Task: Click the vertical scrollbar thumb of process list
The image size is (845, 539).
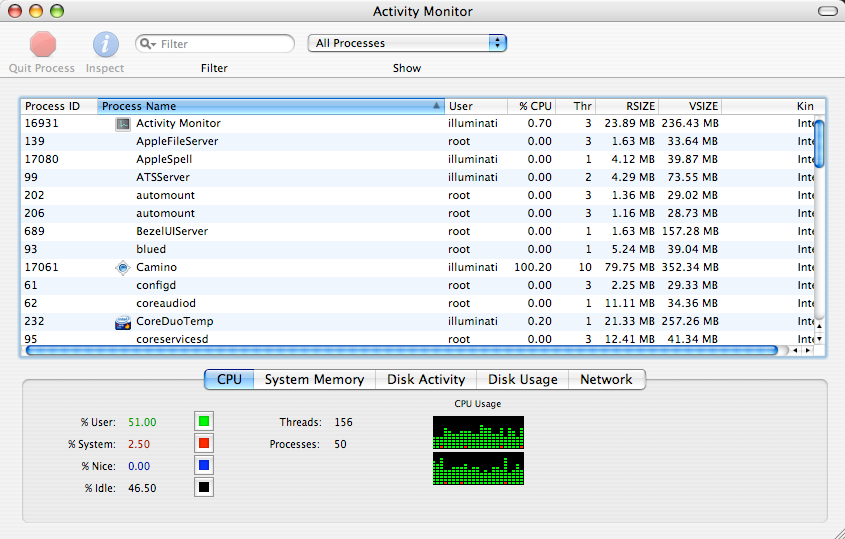Action: click(819, 144)
